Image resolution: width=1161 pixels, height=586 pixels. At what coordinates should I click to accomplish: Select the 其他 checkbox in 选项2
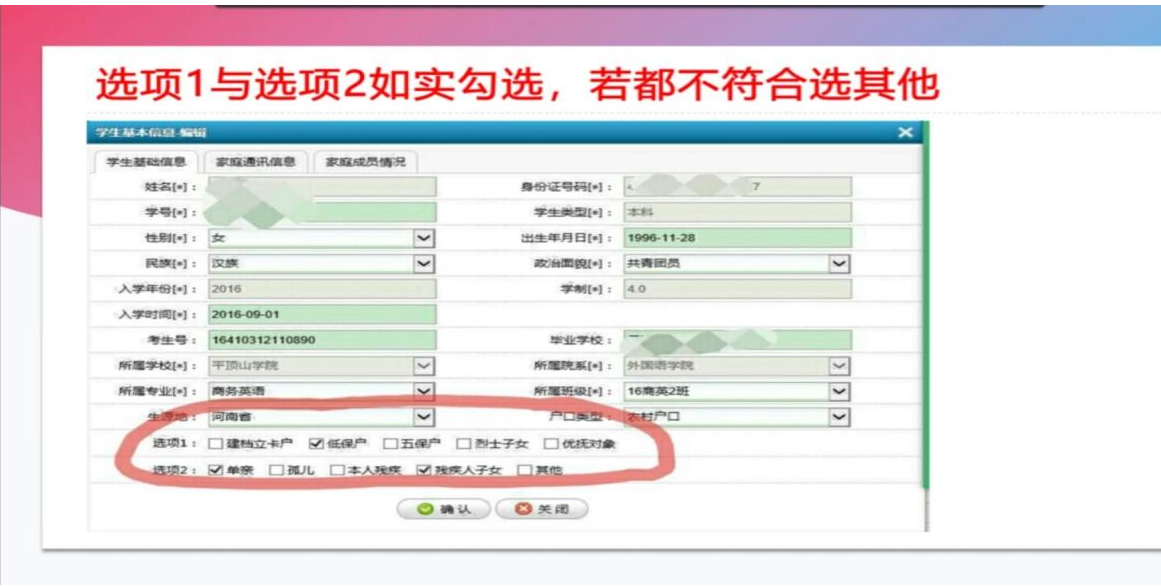[x=524, y=470]
